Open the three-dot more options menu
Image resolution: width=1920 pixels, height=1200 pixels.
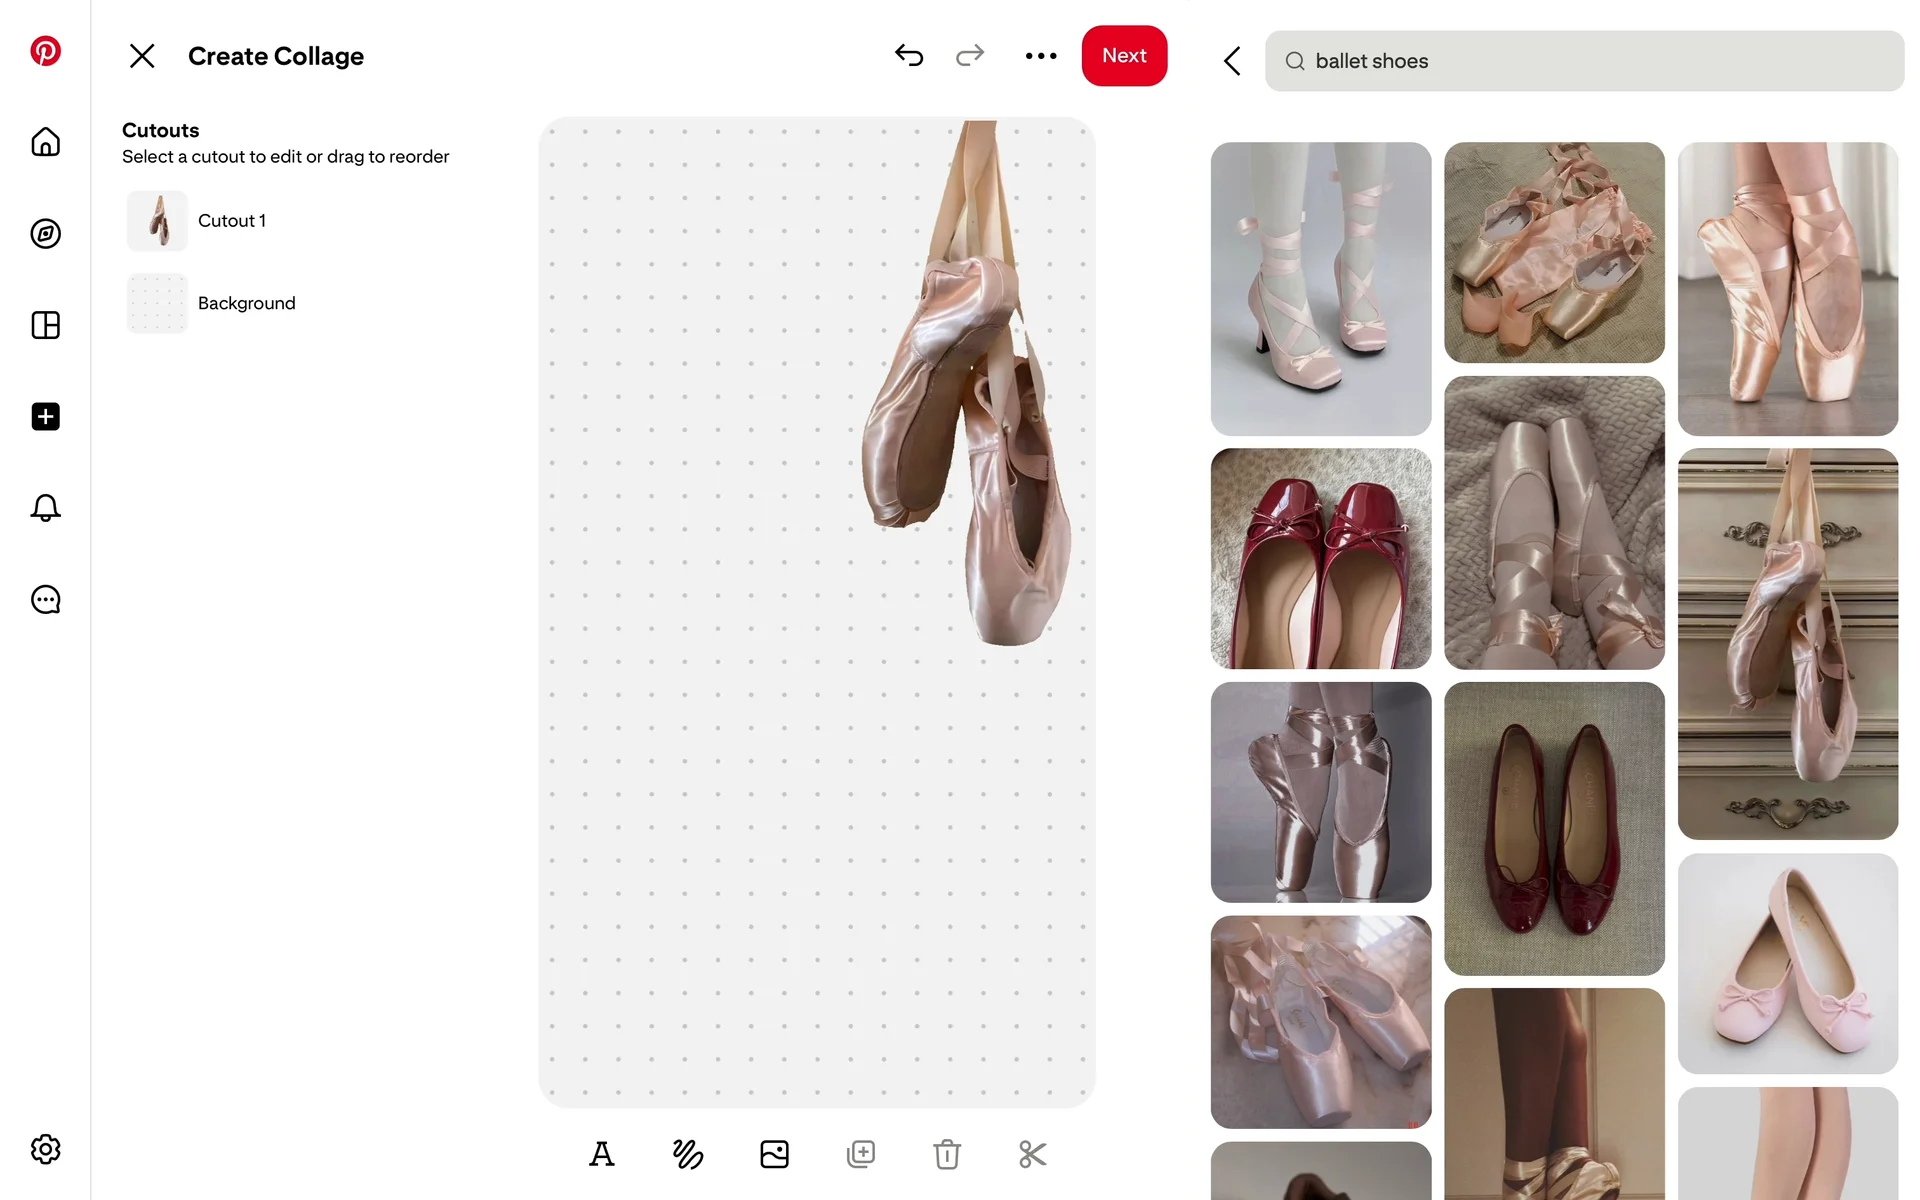pos(1041,56)
